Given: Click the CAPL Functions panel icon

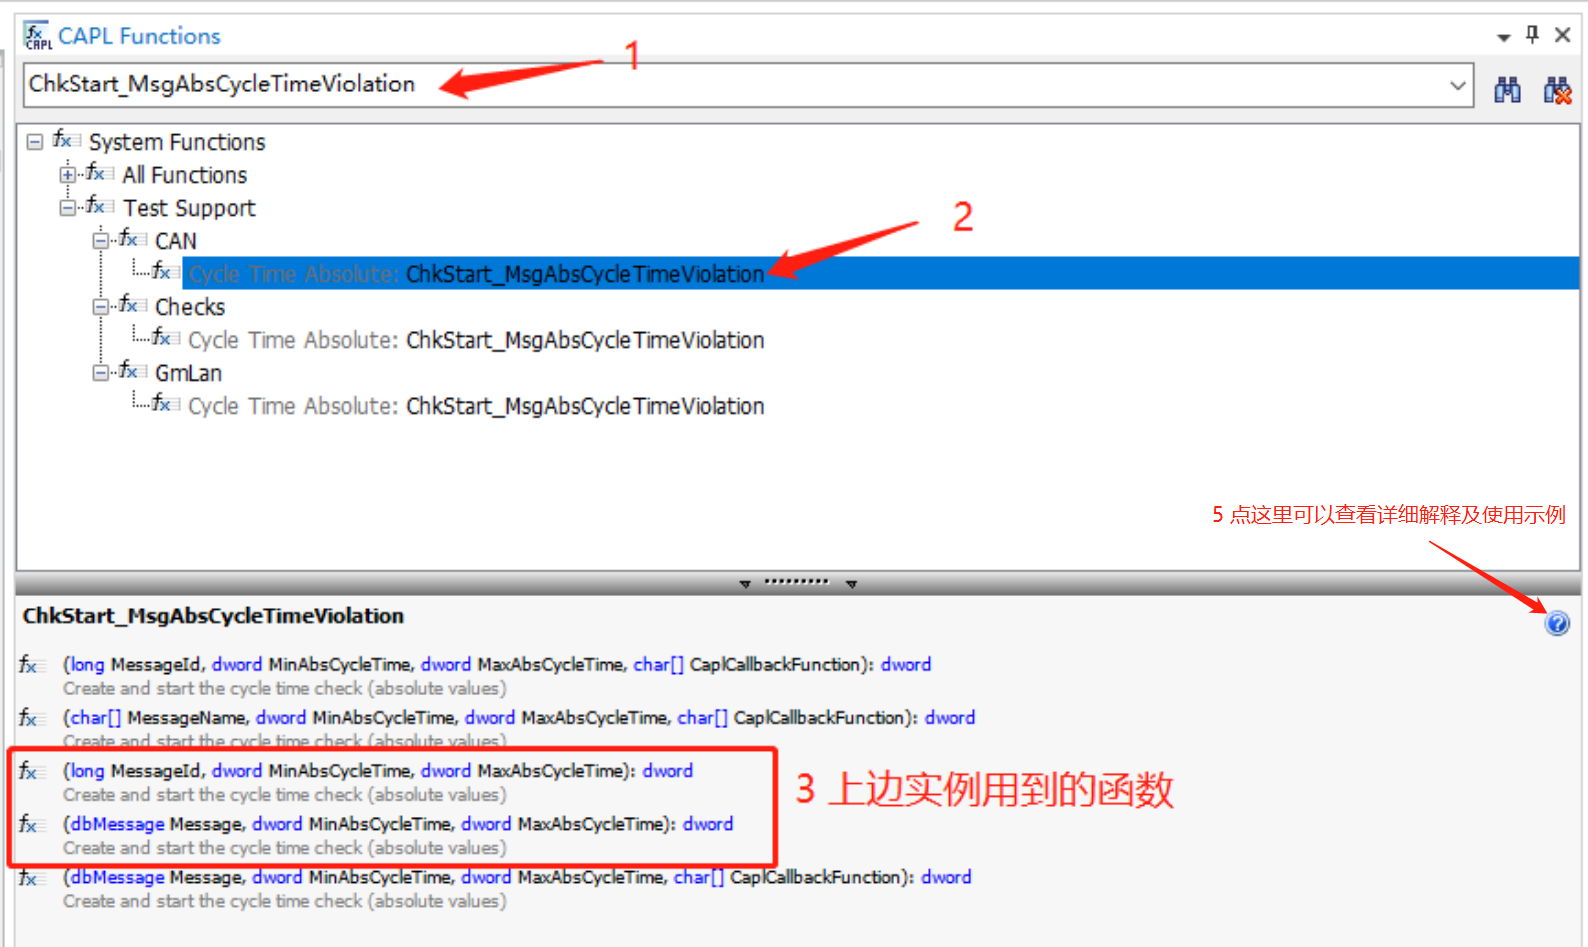Looking at the screenshot, I should point(38,36).
